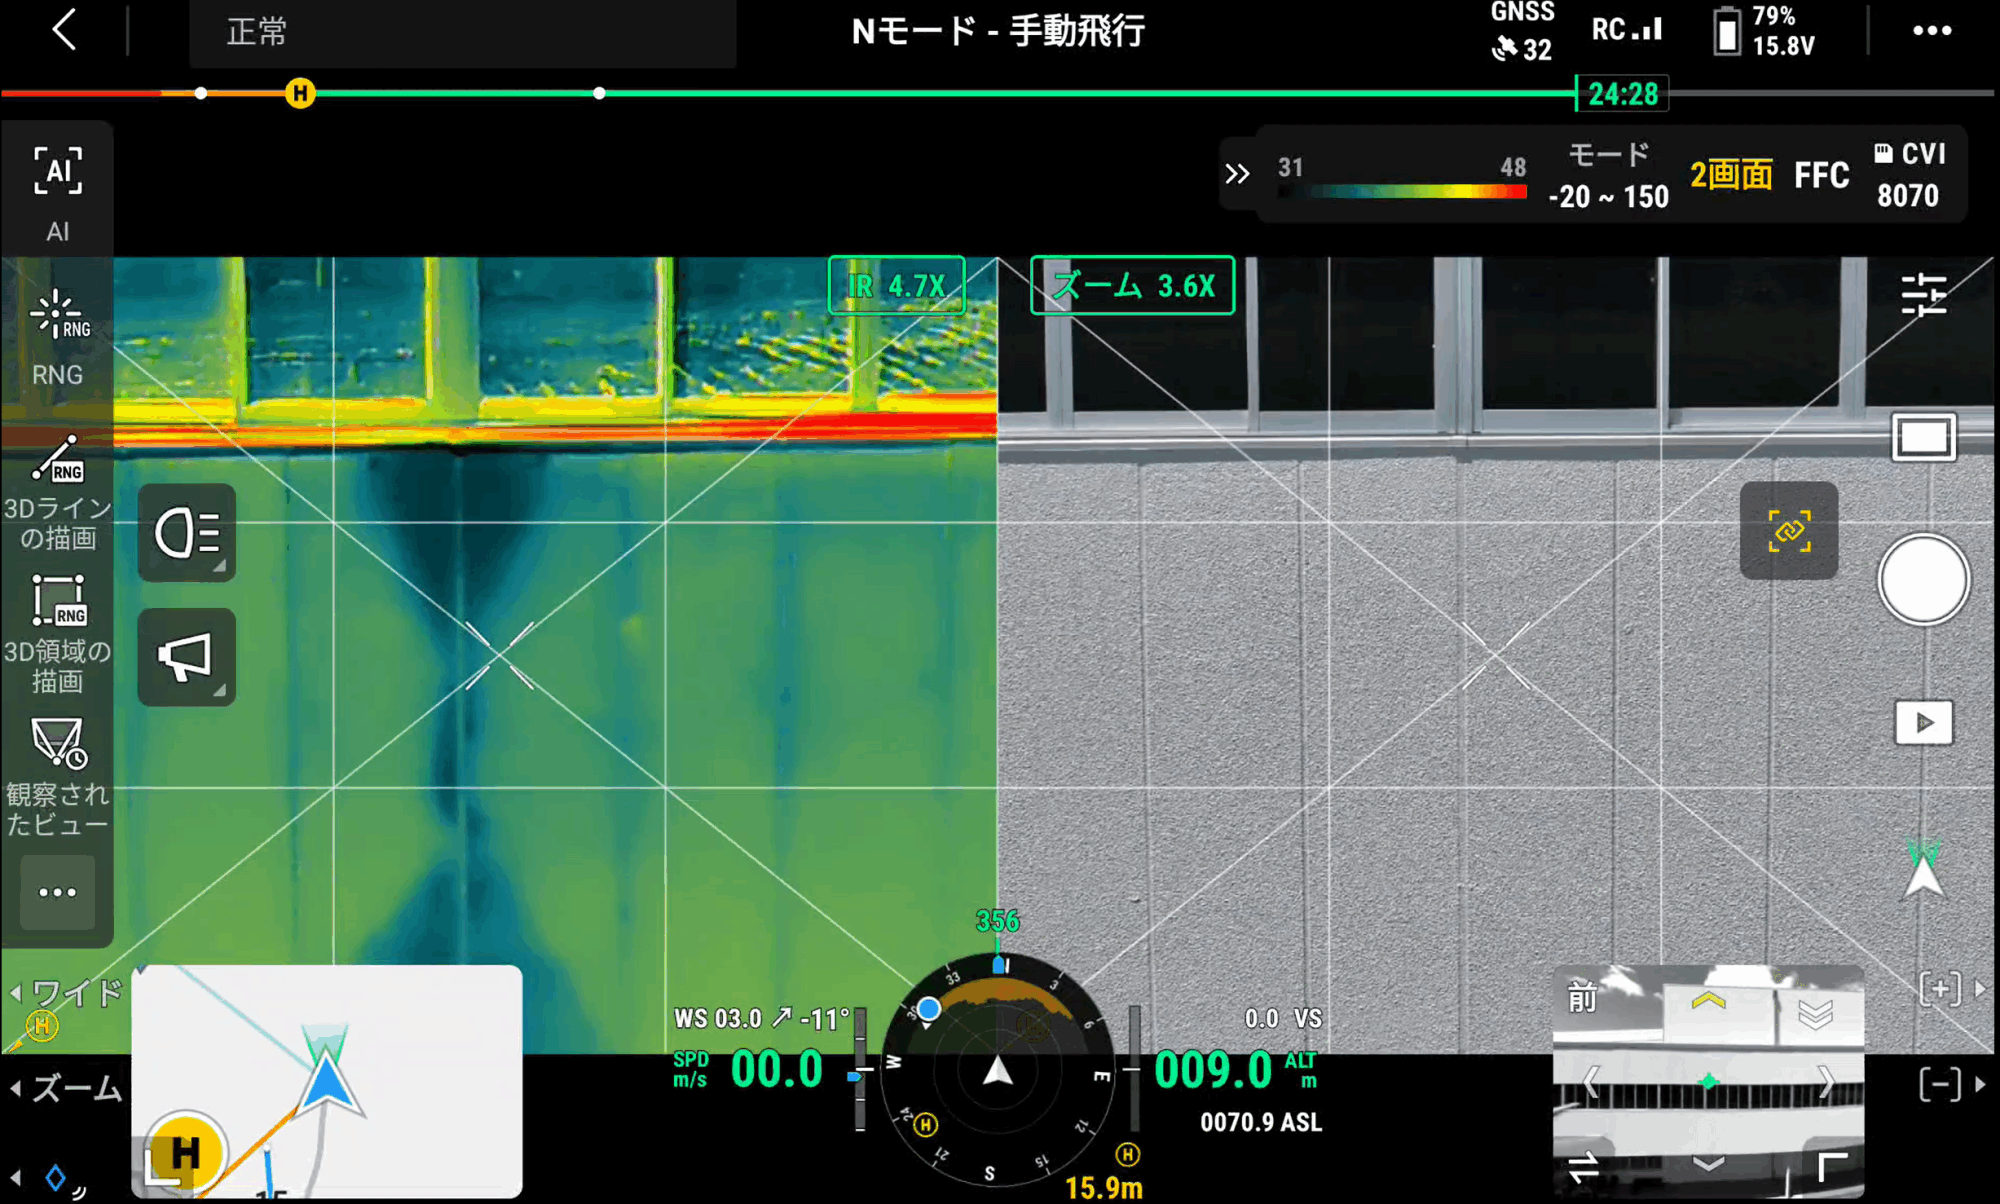Tilt FPV view up with yellow chevron
Viewport: 2000px width, 1204px height.
1709,1000
